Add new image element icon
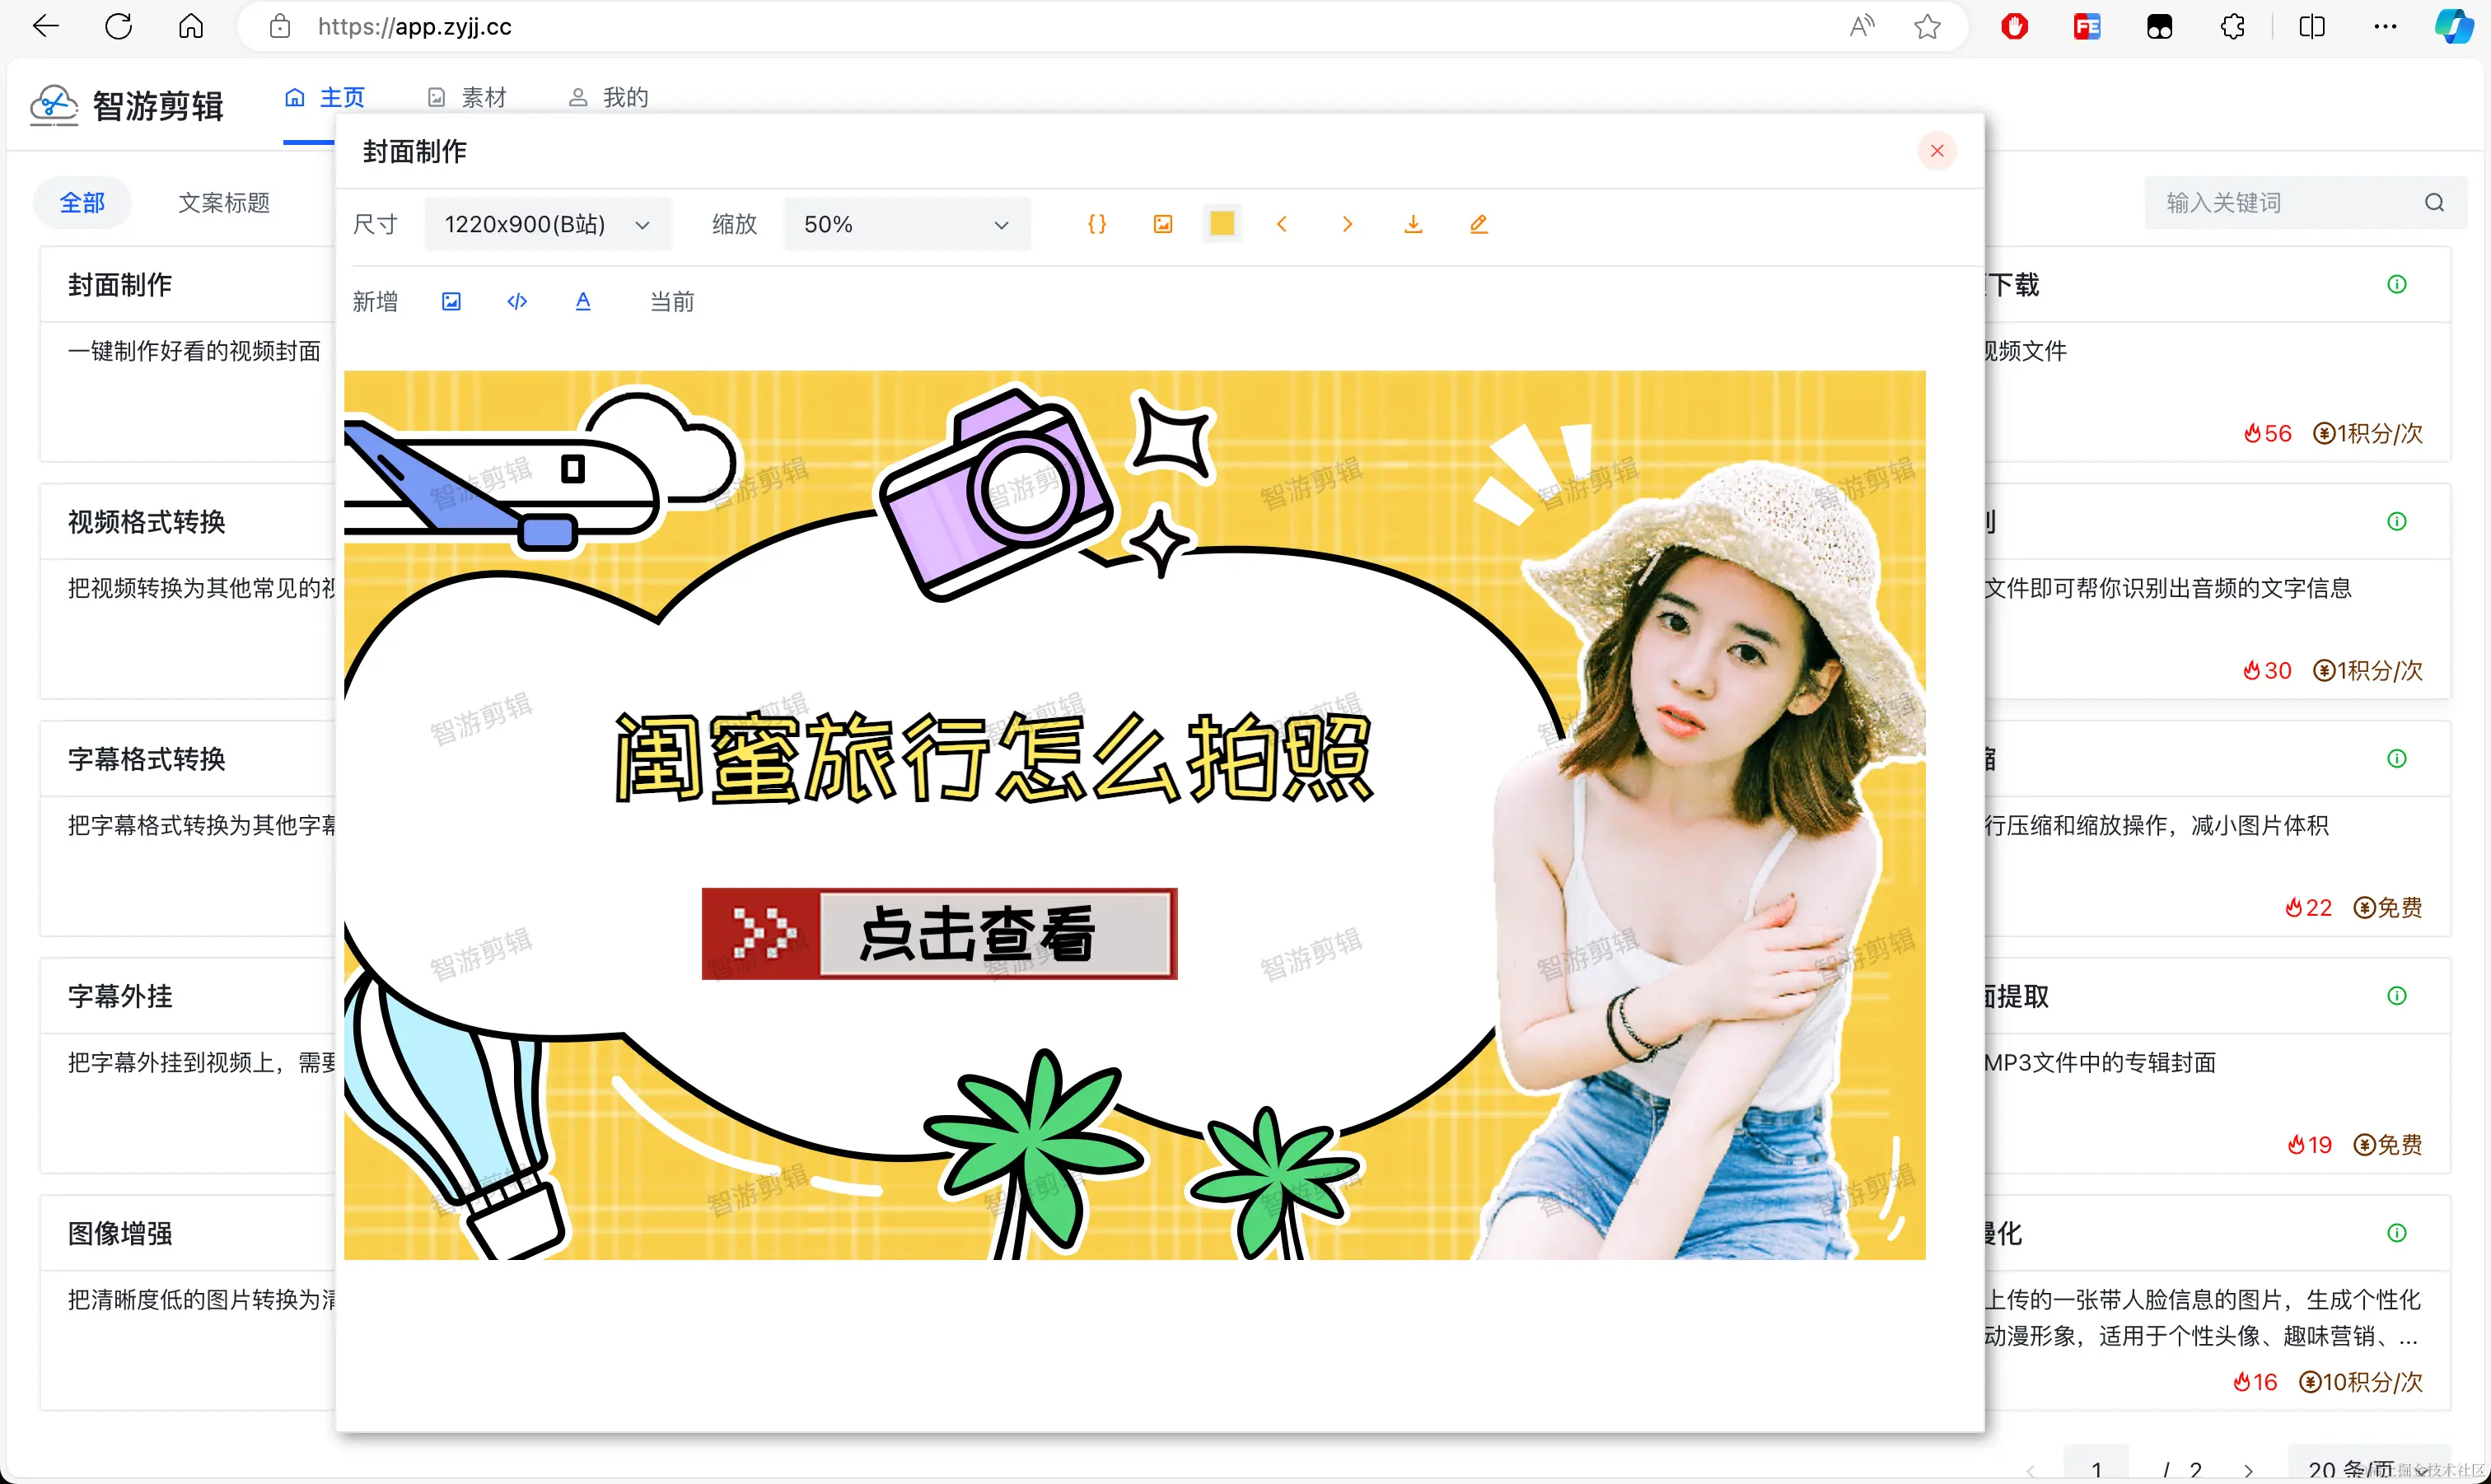Image resolution: width=2491 pixels, height=1484 pixels. point(451,301)
